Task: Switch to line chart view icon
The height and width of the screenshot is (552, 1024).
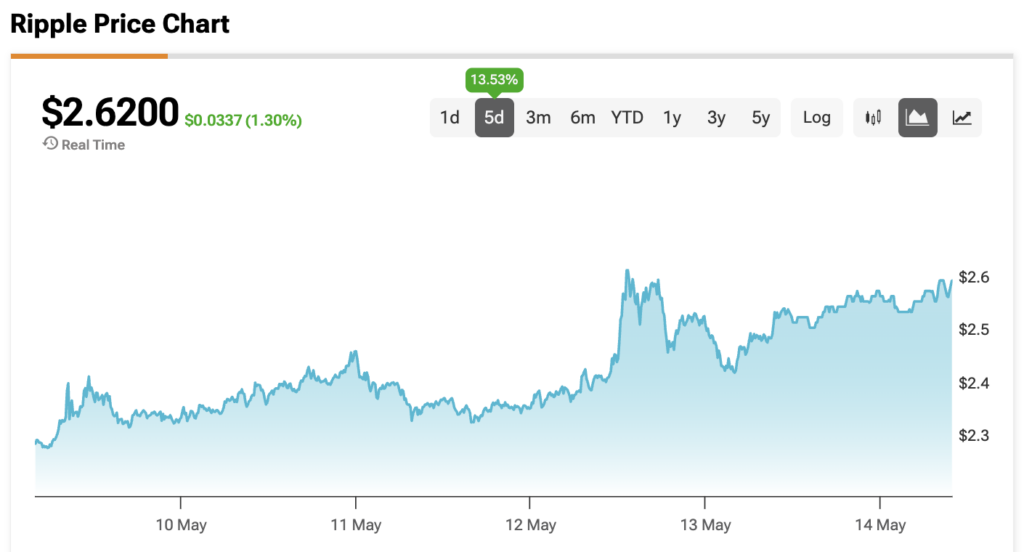Action: 961,118
